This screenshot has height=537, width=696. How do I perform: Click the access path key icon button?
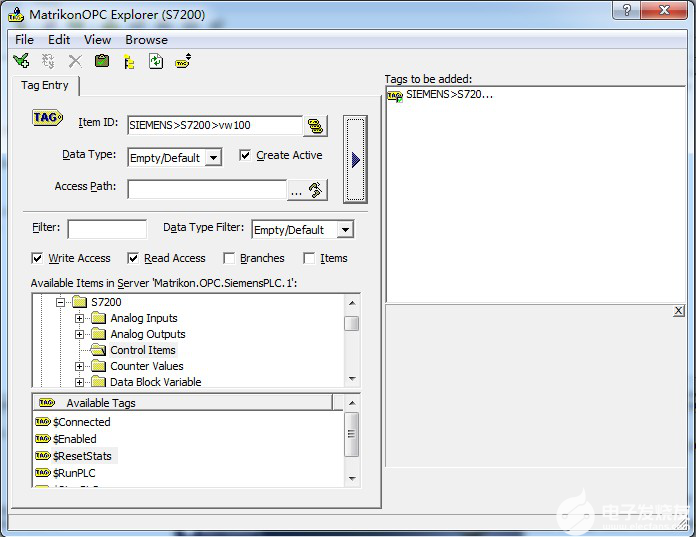(316, 190)
